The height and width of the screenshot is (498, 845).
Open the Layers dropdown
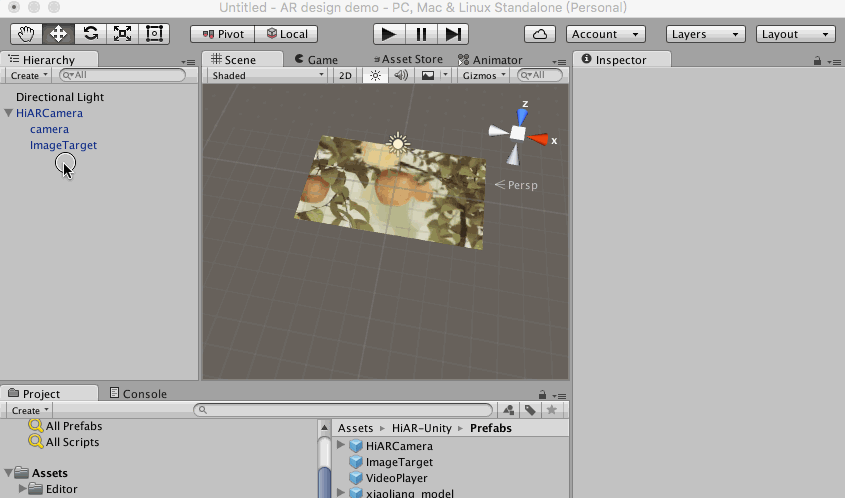705,34
